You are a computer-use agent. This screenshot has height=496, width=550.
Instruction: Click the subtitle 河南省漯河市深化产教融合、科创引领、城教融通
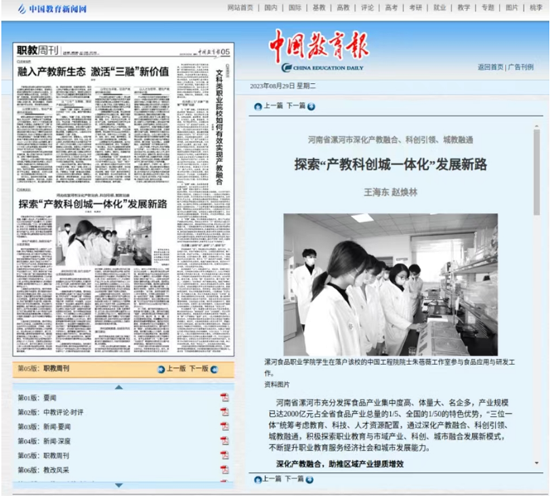pos(390,140)
